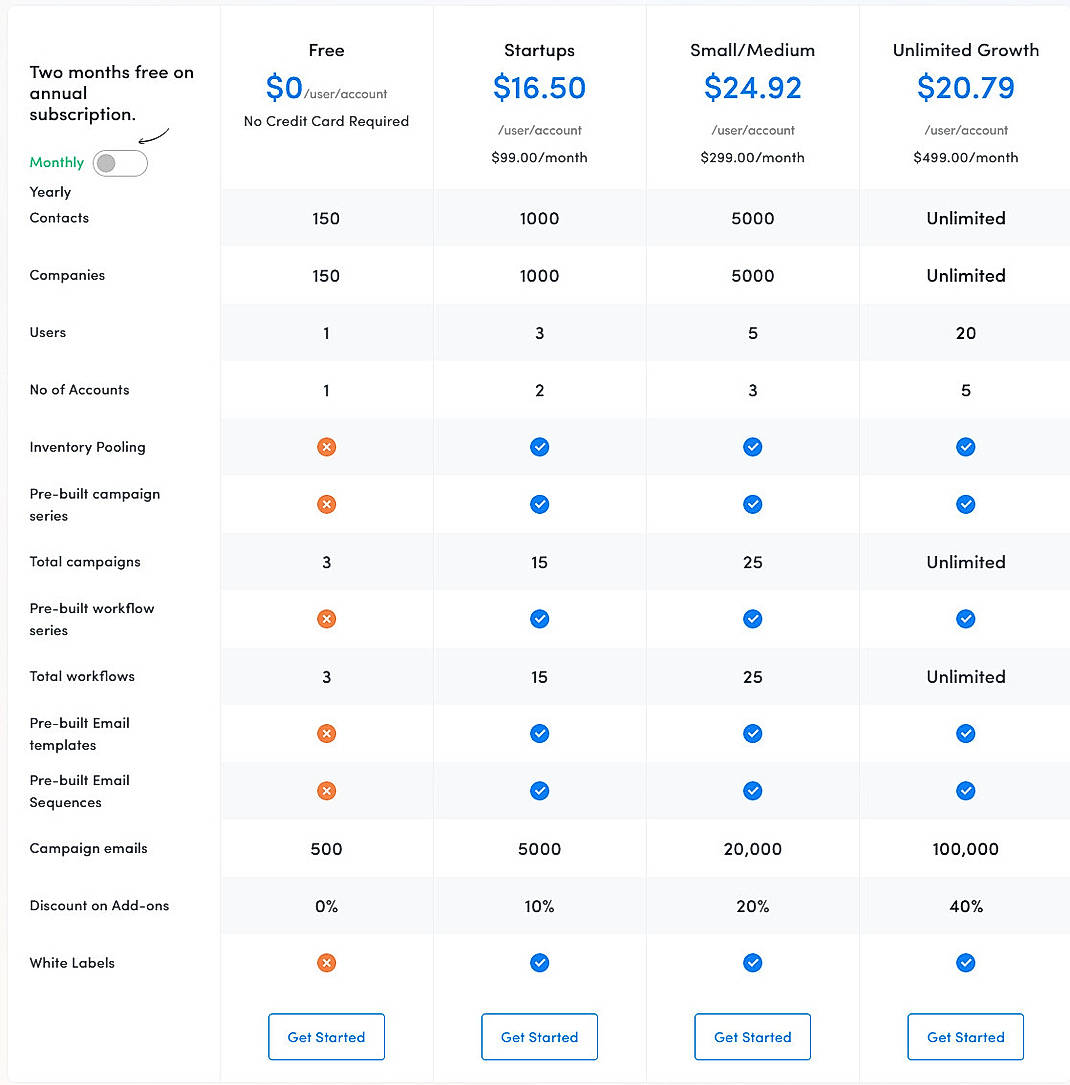Click the cross icon for Inventory Pooling under Free
This screenshot has height=1085, width=1070.
[326, 447]
